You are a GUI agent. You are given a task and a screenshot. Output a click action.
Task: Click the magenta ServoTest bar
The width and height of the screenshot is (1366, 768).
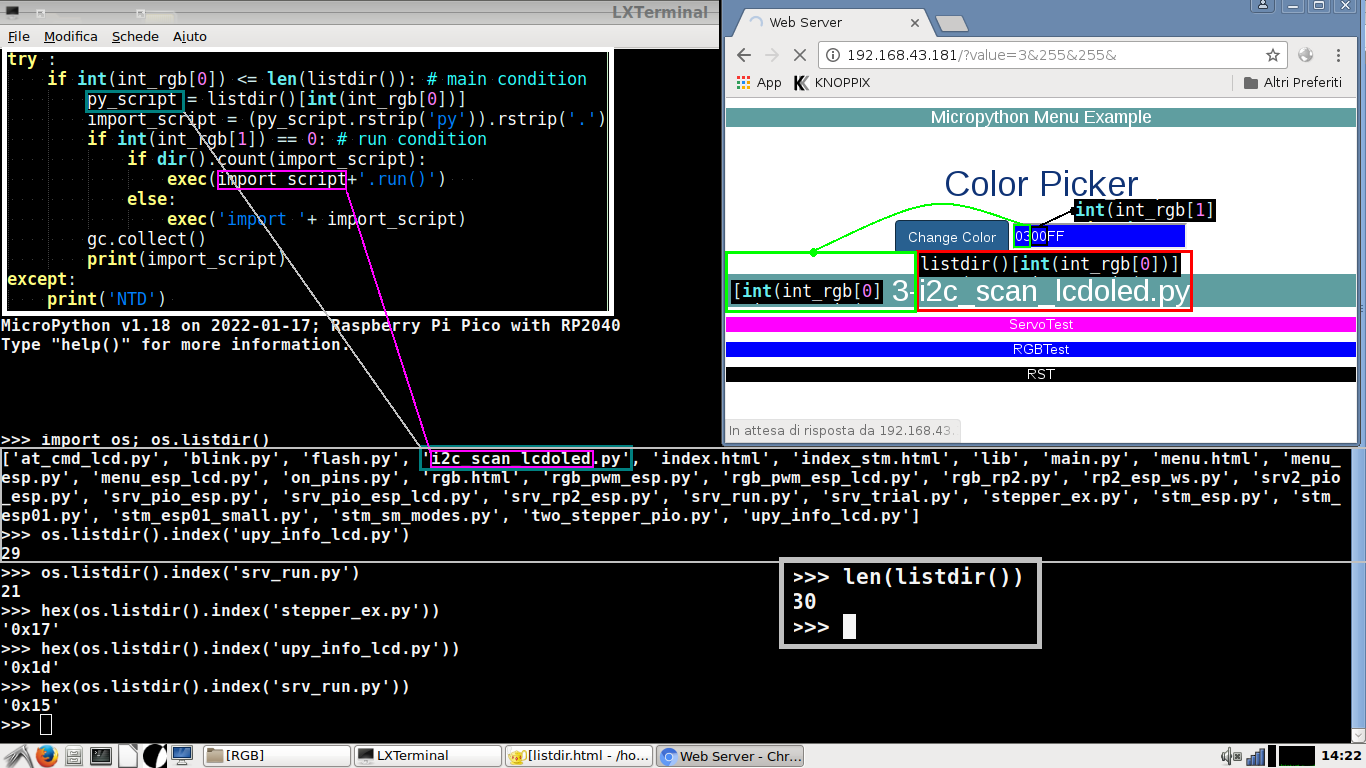point(1040,324)
